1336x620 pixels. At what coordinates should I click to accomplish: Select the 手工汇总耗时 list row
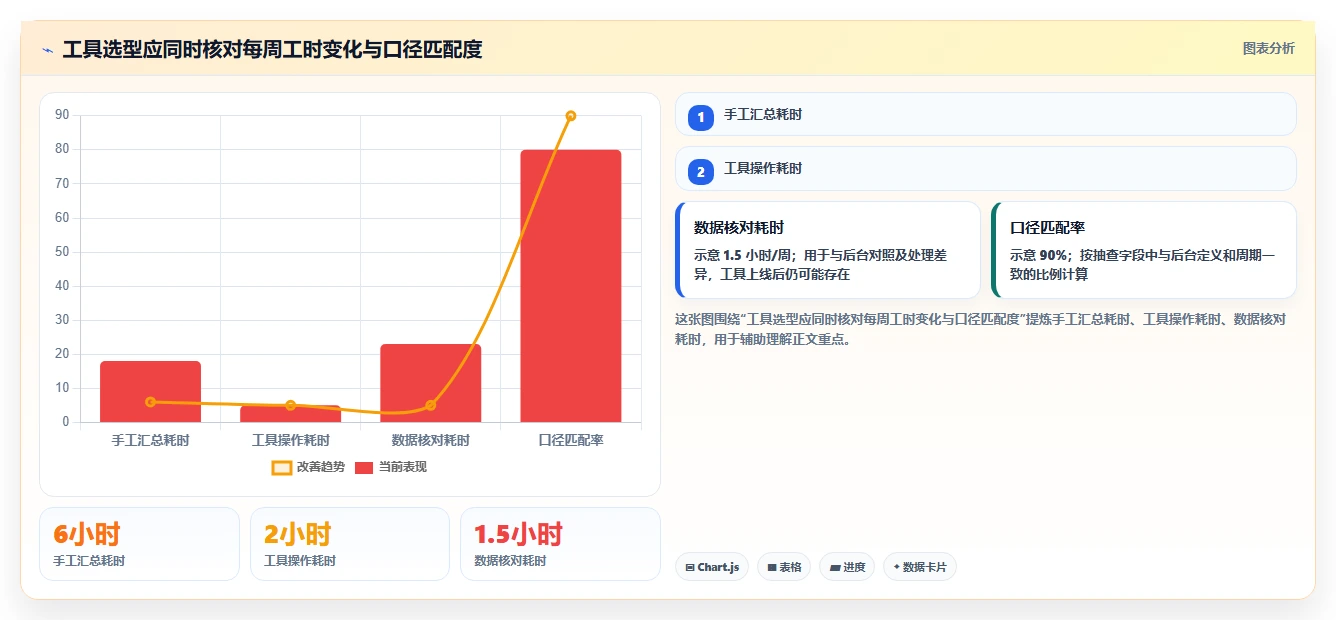(x=985, y=114)
